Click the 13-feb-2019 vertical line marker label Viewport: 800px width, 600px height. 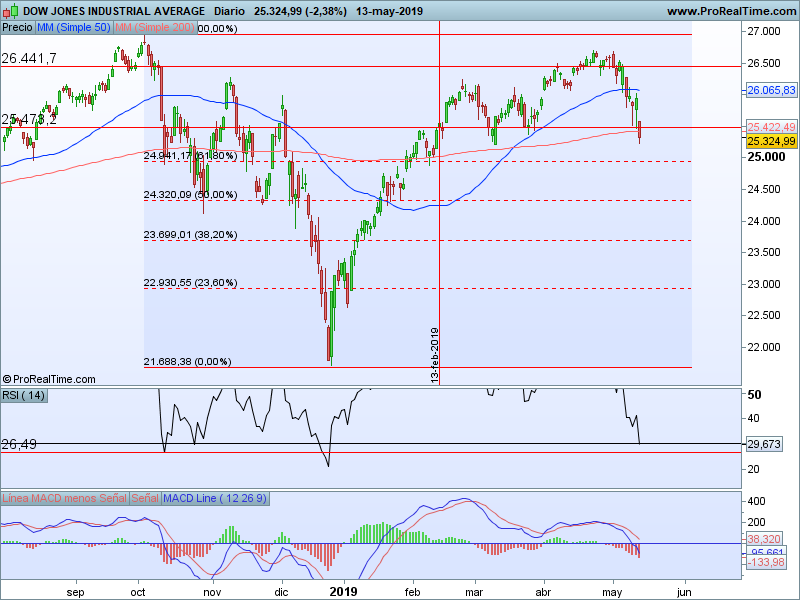tap(434, 356)
